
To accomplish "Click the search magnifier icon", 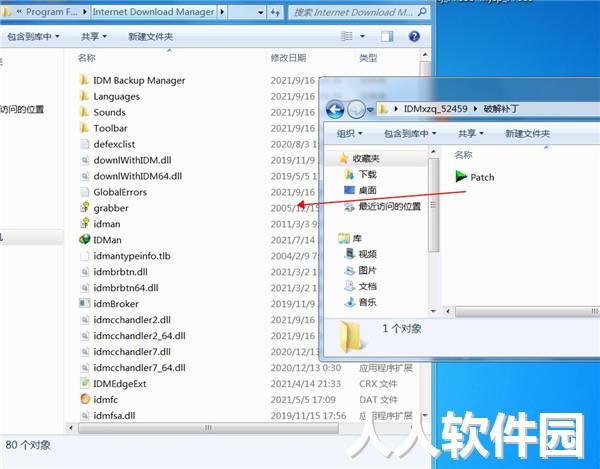I will point(422,12).
